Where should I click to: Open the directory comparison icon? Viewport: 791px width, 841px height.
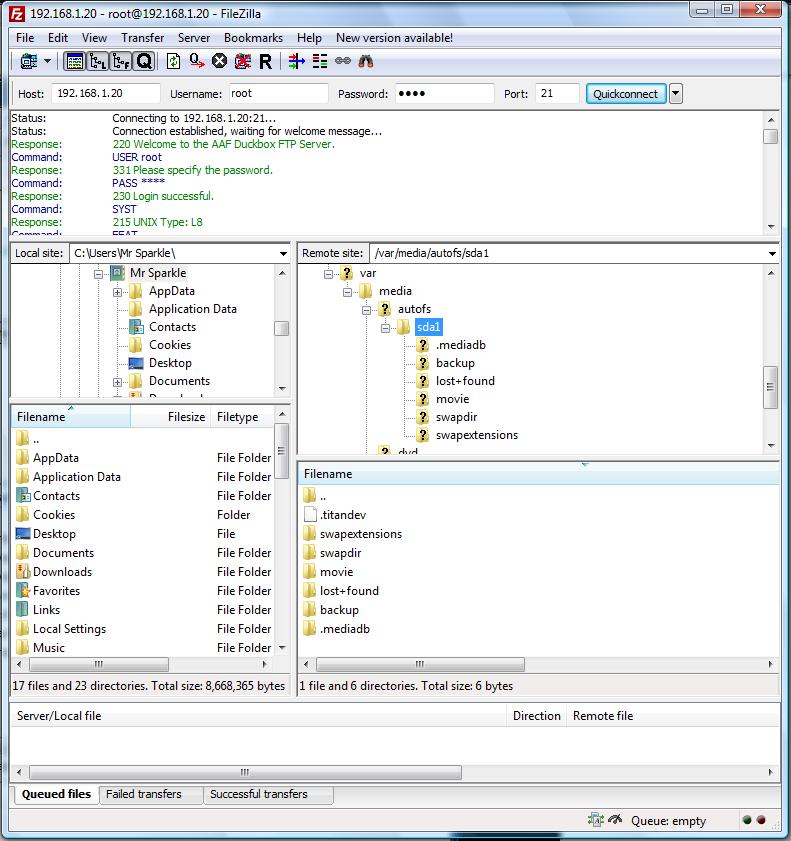320,62
